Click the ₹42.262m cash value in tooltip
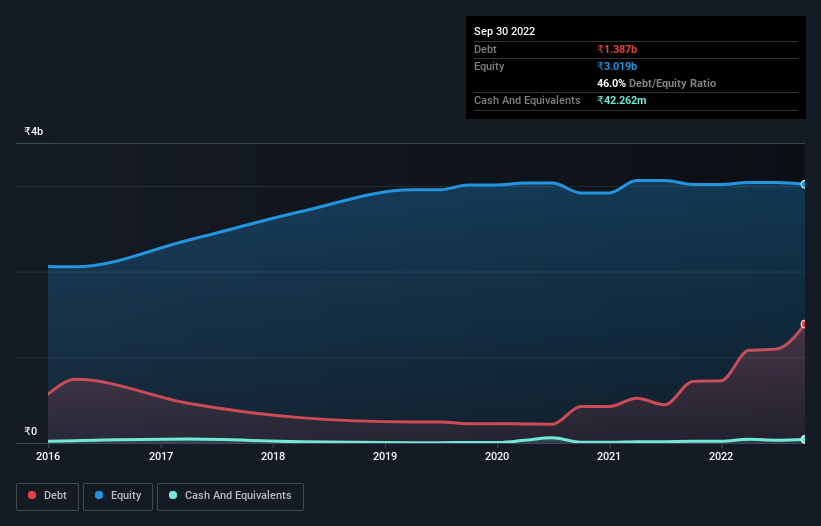This screenshot has height=526, width=821. (622, 100)
